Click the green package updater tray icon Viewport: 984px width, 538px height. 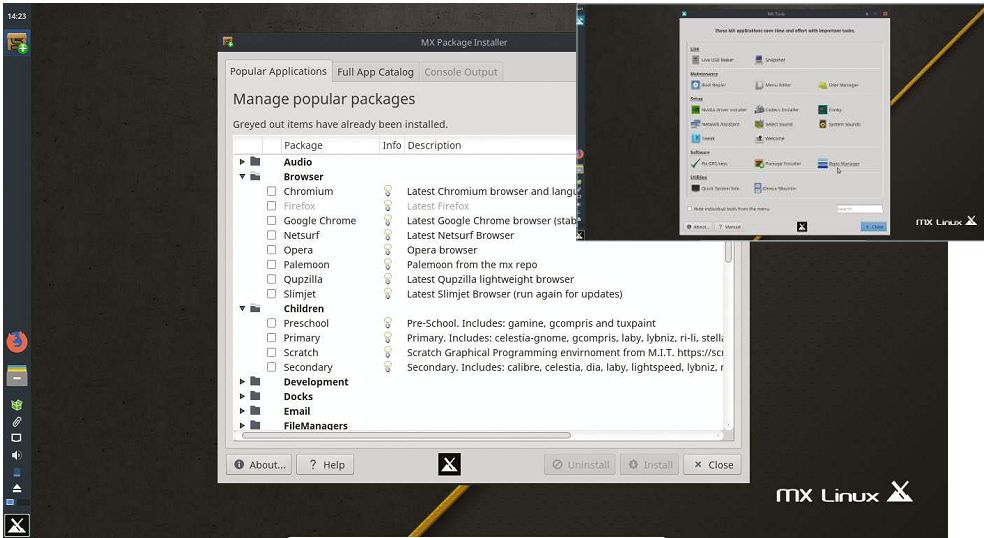click(x=17, y=405)
